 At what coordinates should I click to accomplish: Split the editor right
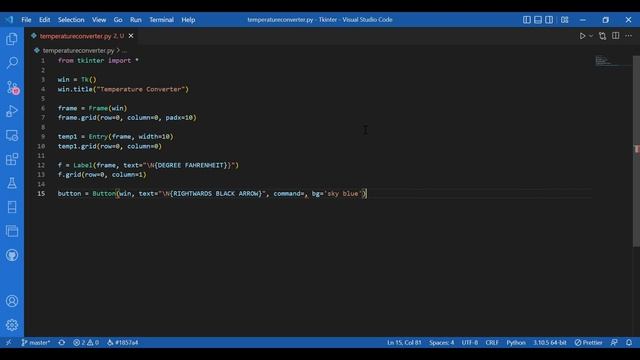pos(616,36)
